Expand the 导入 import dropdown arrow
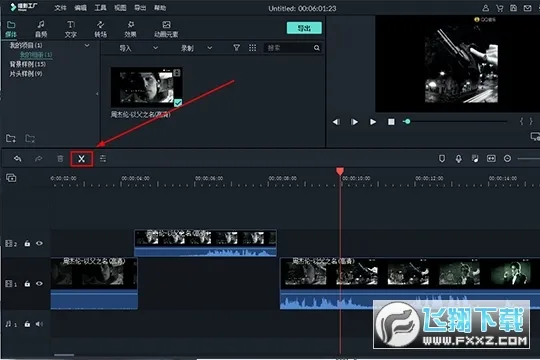 tap(155, 48)
